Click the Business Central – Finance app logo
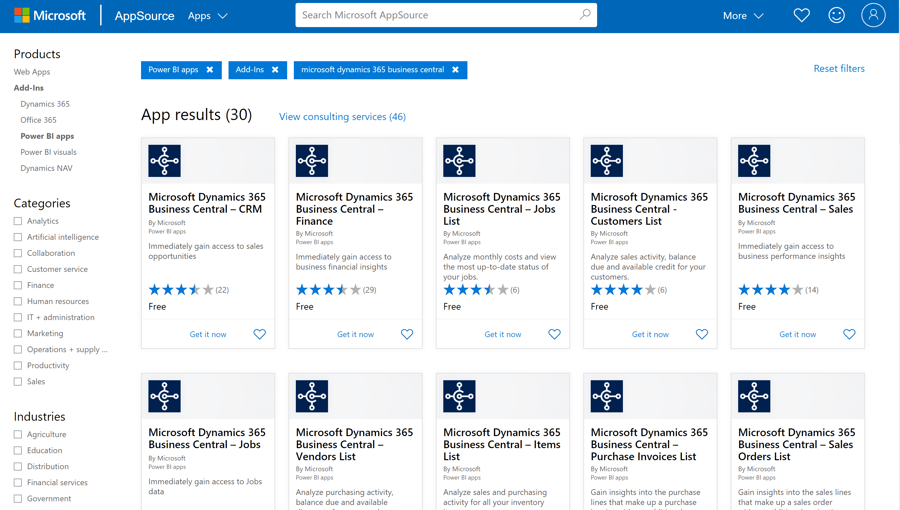The width and height of the screenshot is (900, 510). pos(312,161)
